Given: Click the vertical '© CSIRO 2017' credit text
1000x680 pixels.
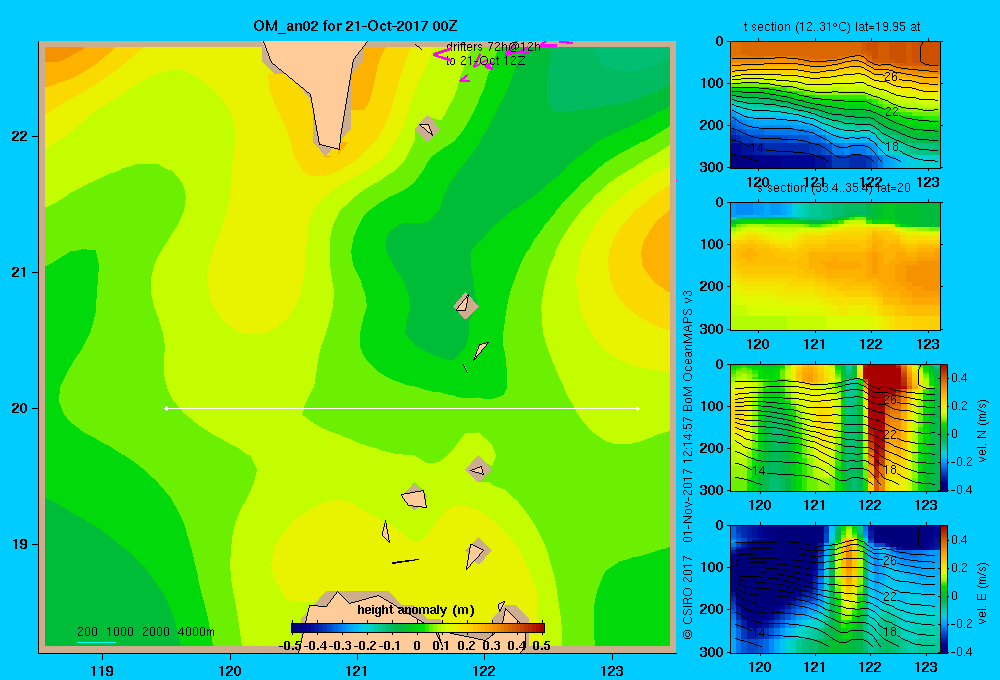Looking at the screenshot, I should [688, 597].
